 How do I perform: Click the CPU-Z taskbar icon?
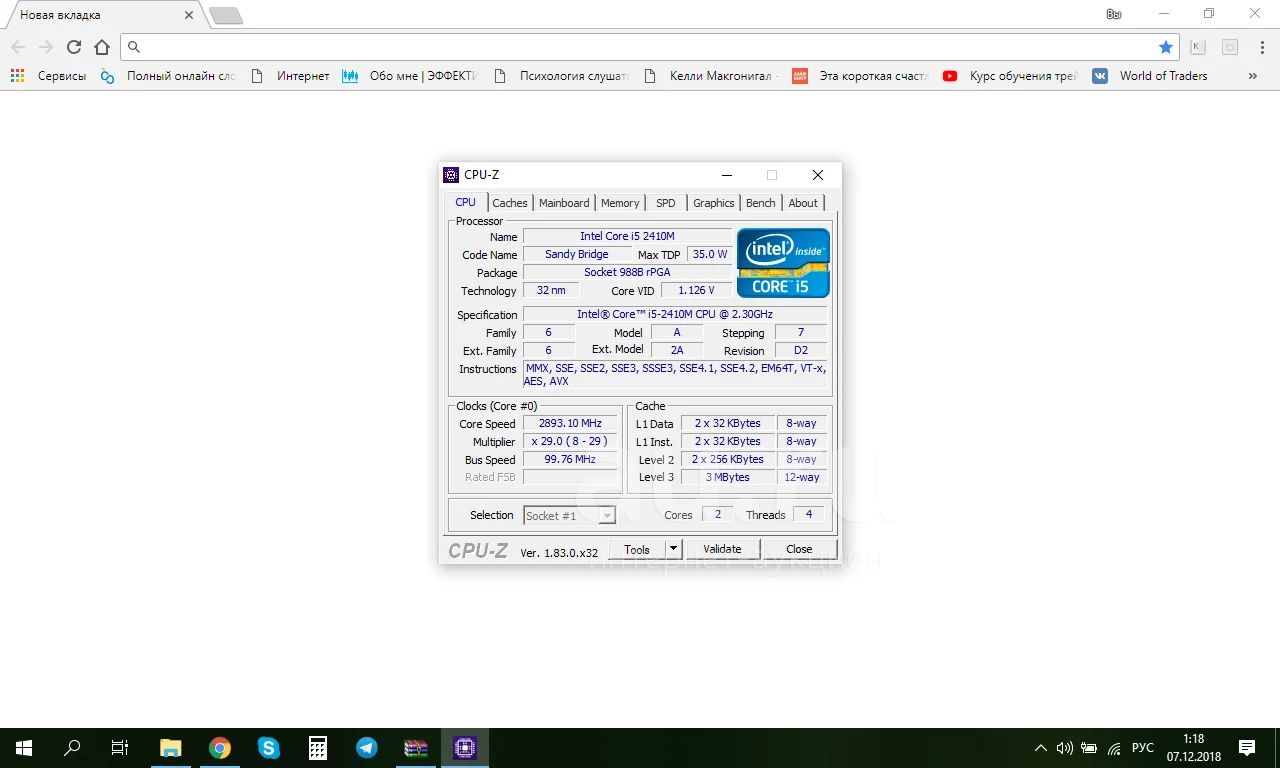[465, 748]
